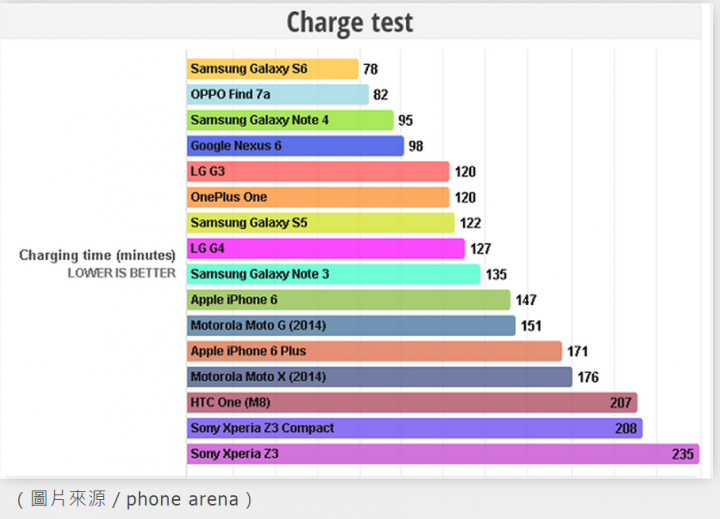Select the OnePlus One bar

(318, 197)
